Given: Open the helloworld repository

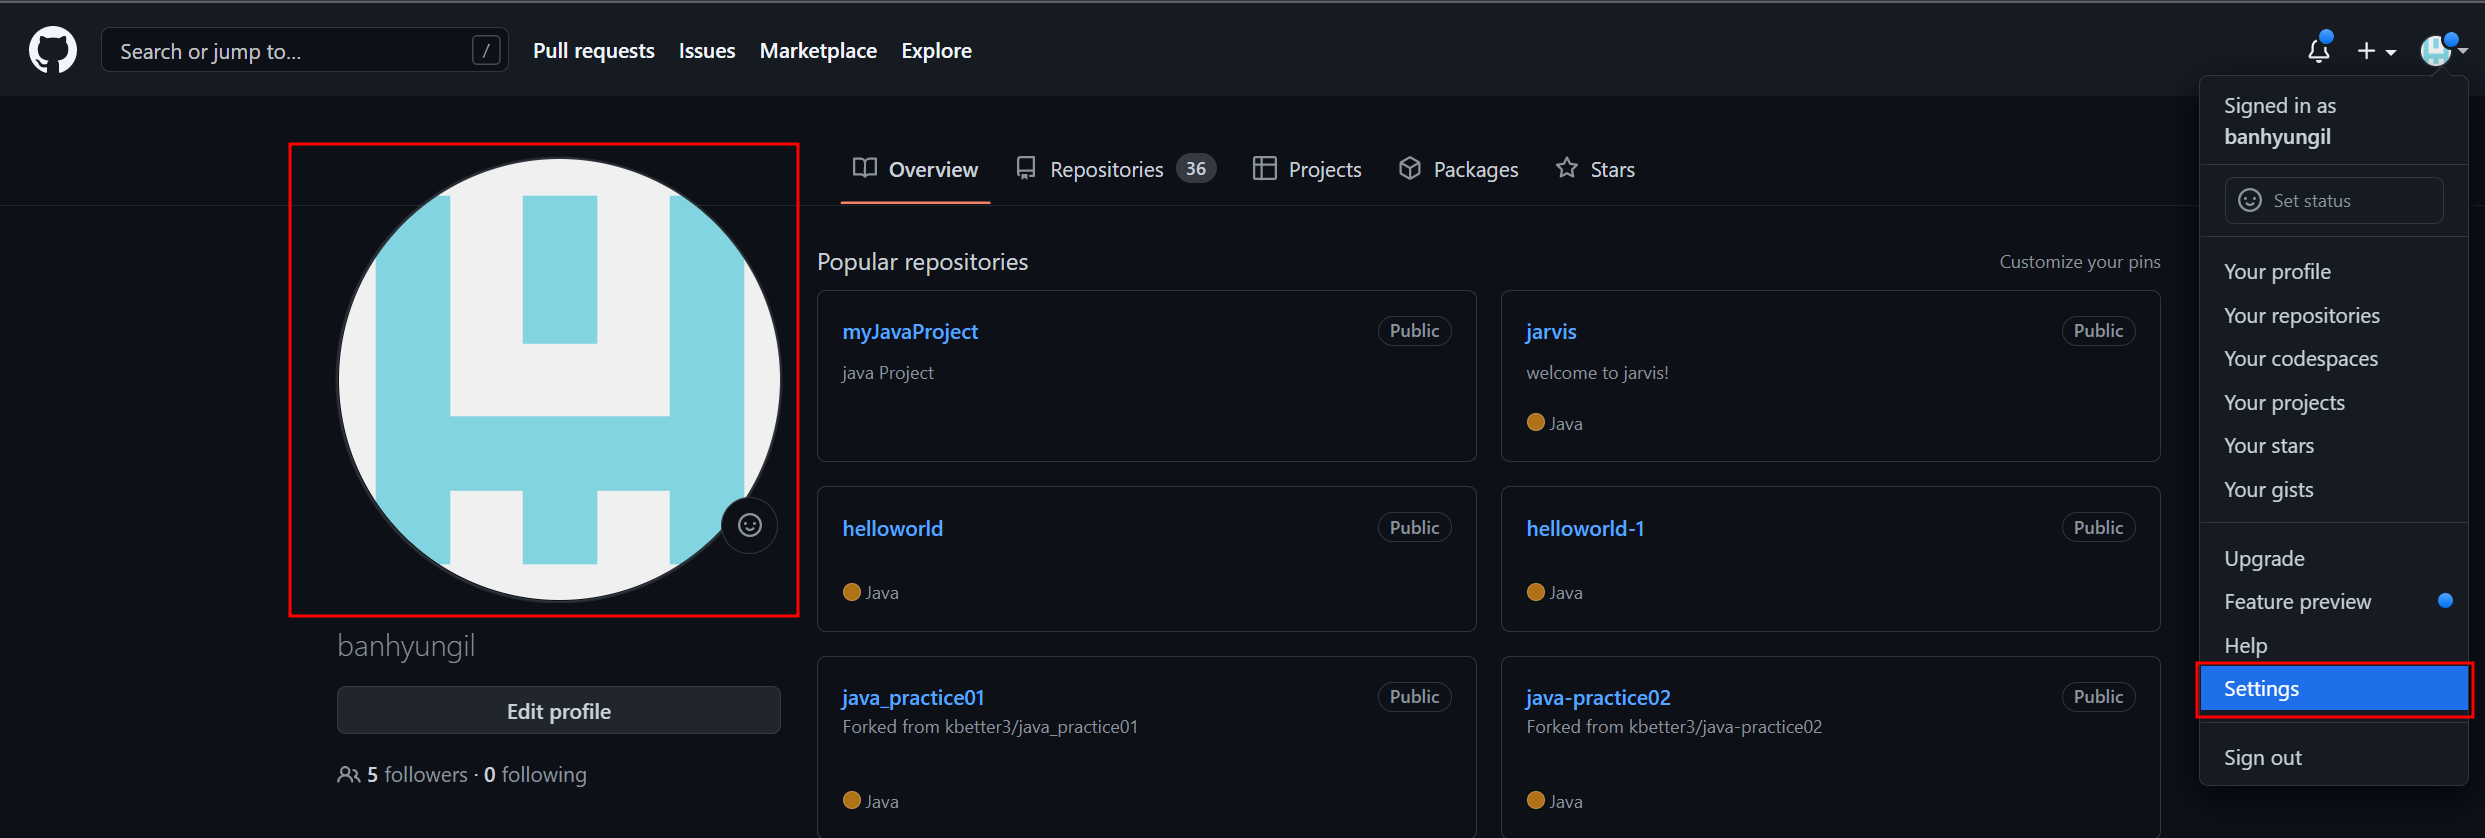Looking at the screenshot, I should coord(893,528).
